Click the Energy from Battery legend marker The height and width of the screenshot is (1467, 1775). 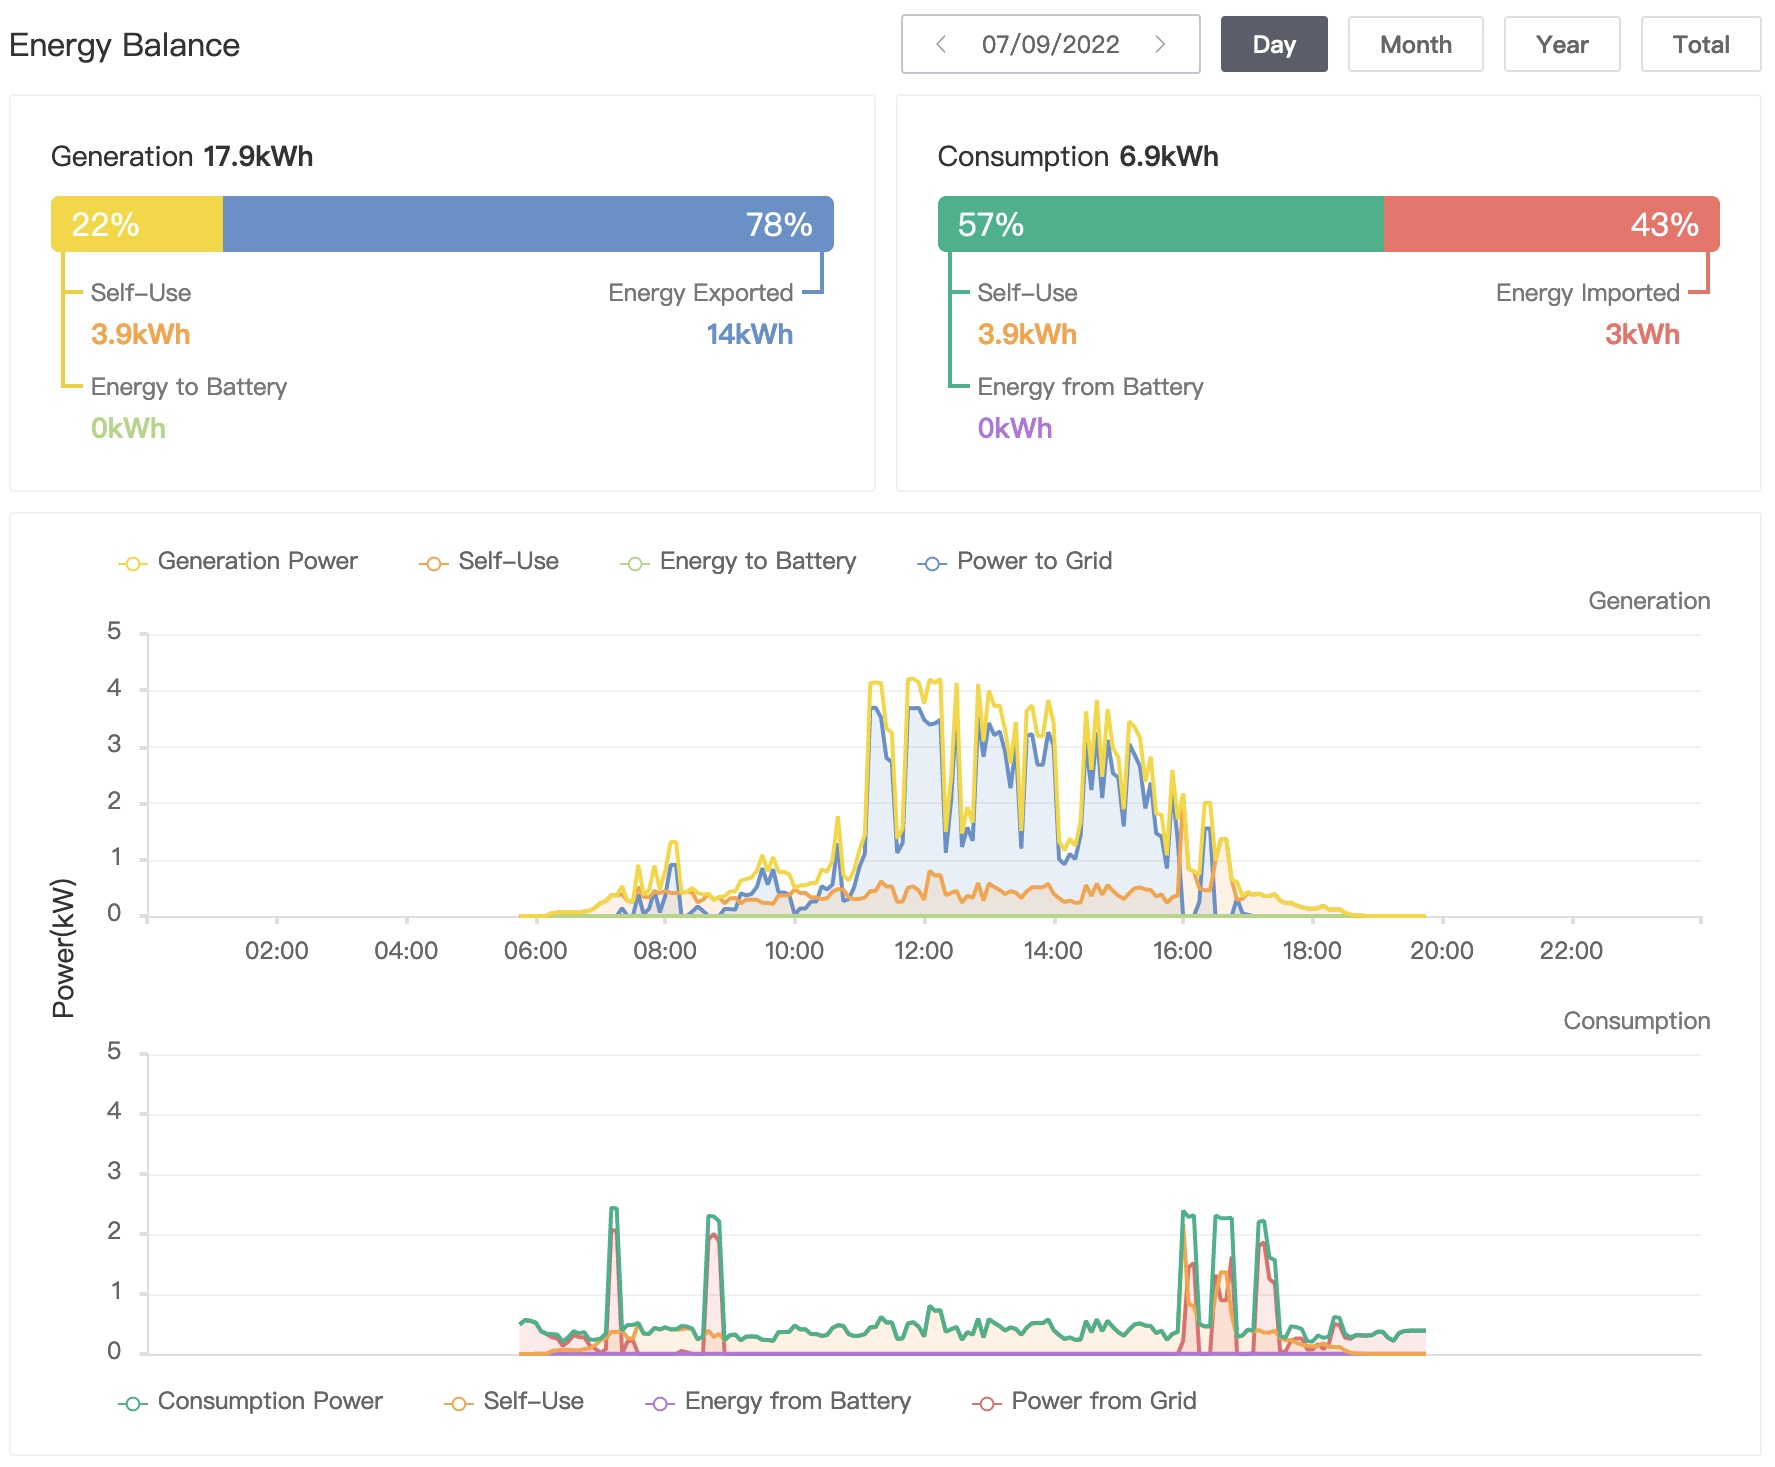659,1403
